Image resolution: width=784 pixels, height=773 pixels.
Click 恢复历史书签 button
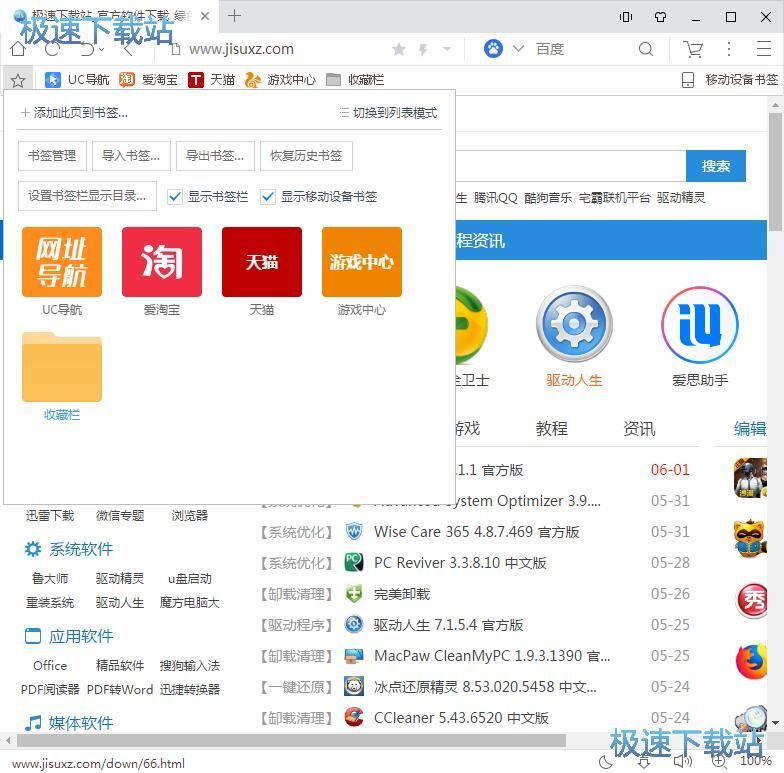[306, 156]
